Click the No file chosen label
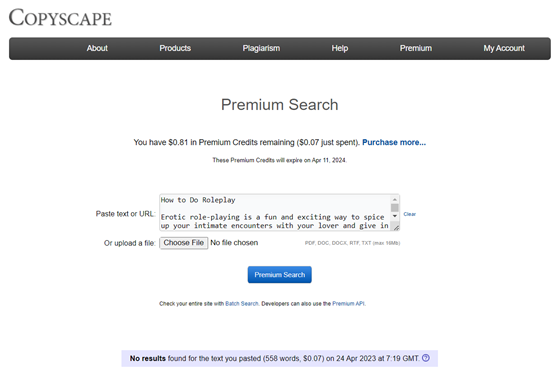 pos(234,243)
